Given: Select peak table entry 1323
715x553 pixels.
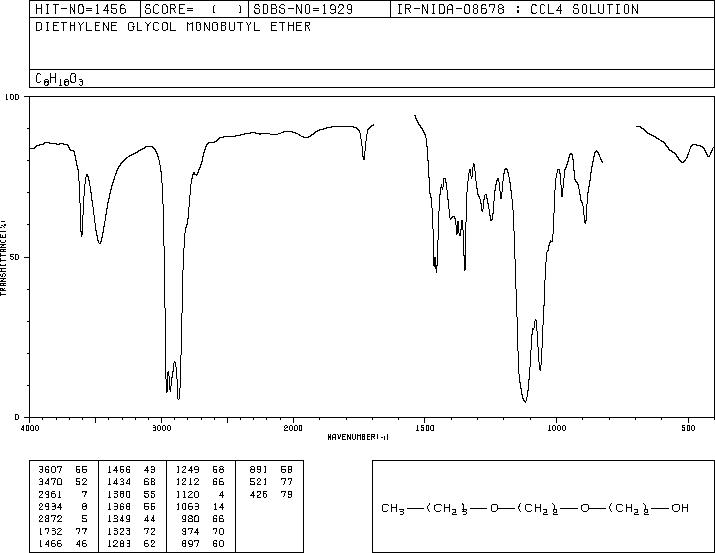Looking at the screenshot, I should pyautogui.click(x=119, y=532).
